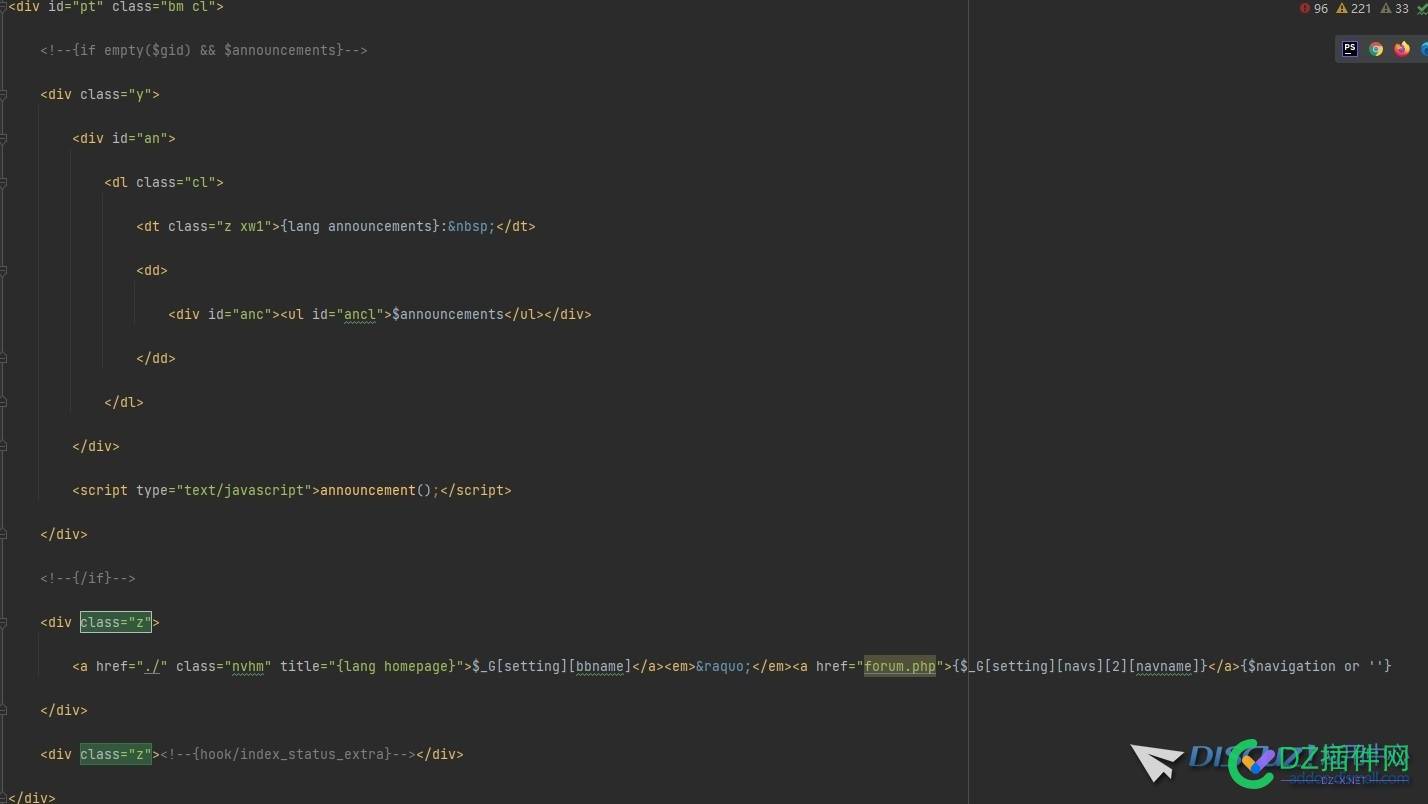Screen dimensions: 1428x804
Task: Place cursor on id="ancl" attribute
Action: click(348, 314)
